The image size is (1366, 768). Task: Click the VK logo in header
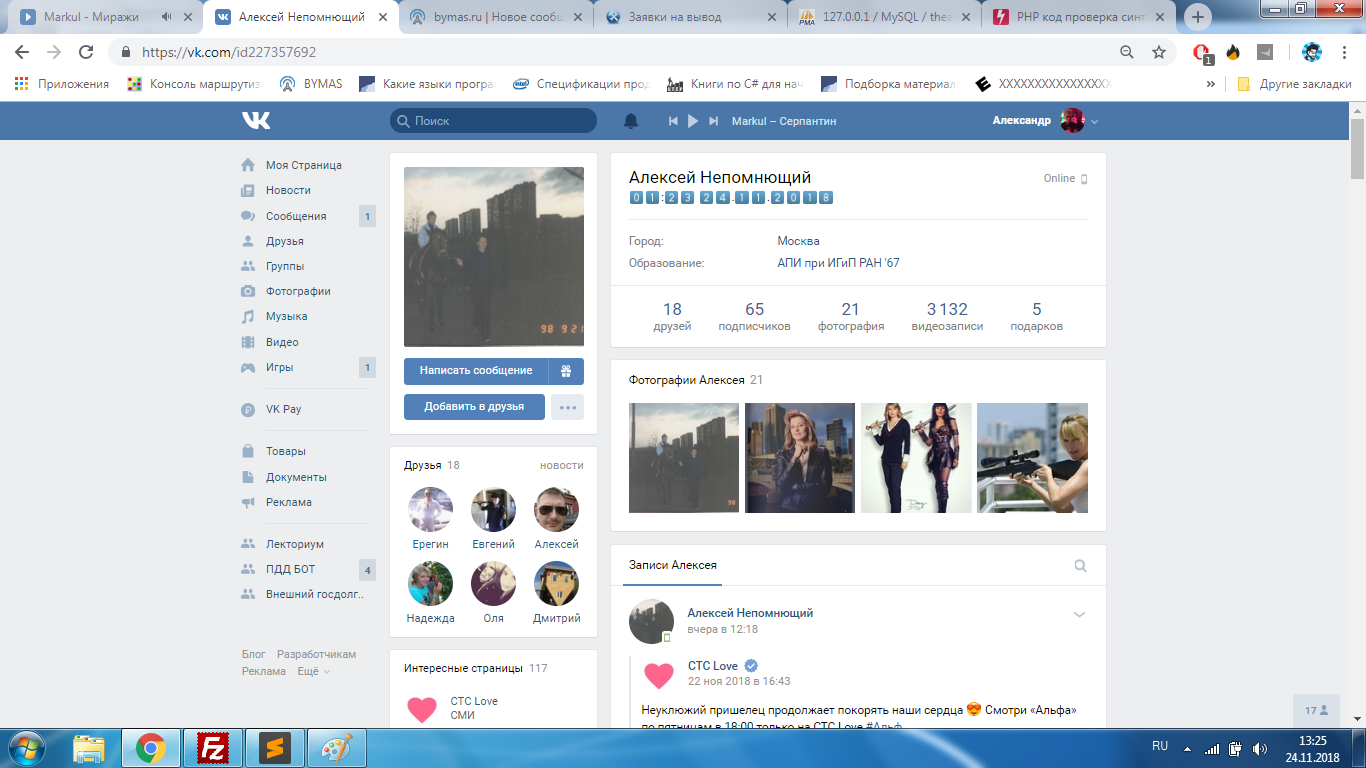pyautogui.click(x=256, y=121)
